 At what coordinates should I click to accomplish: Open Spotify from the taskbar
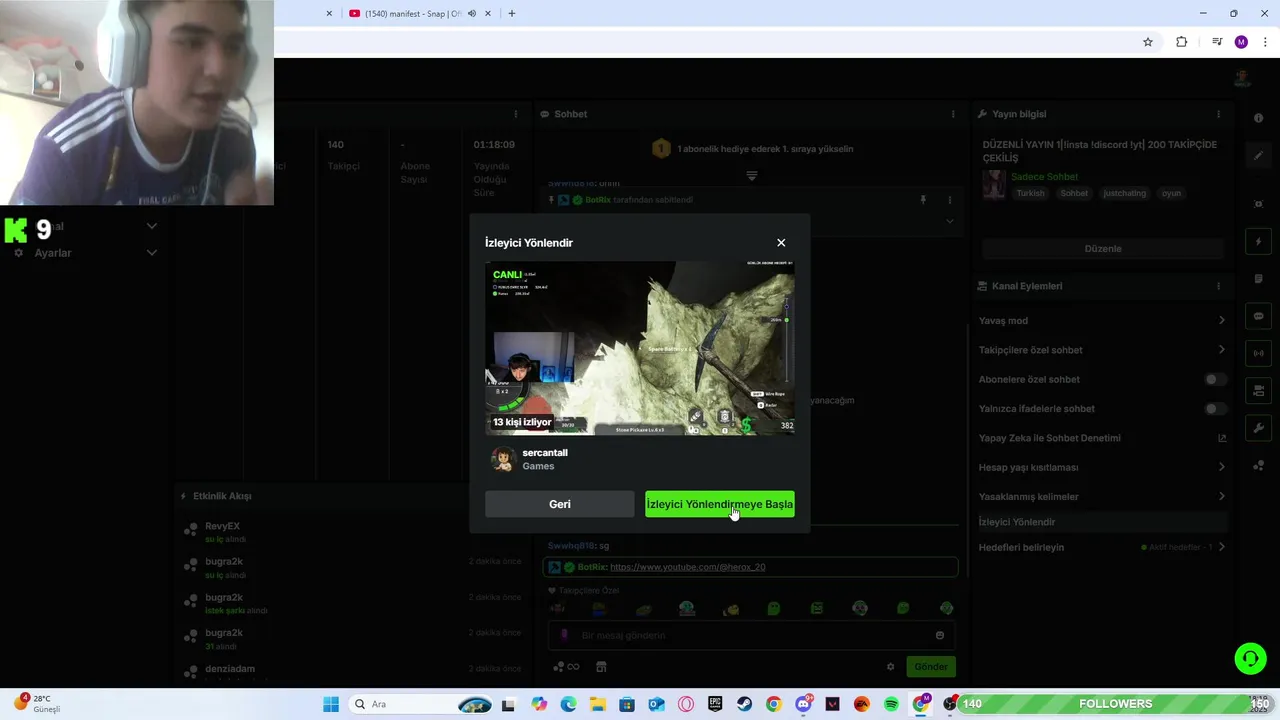(x=891, y=704)
